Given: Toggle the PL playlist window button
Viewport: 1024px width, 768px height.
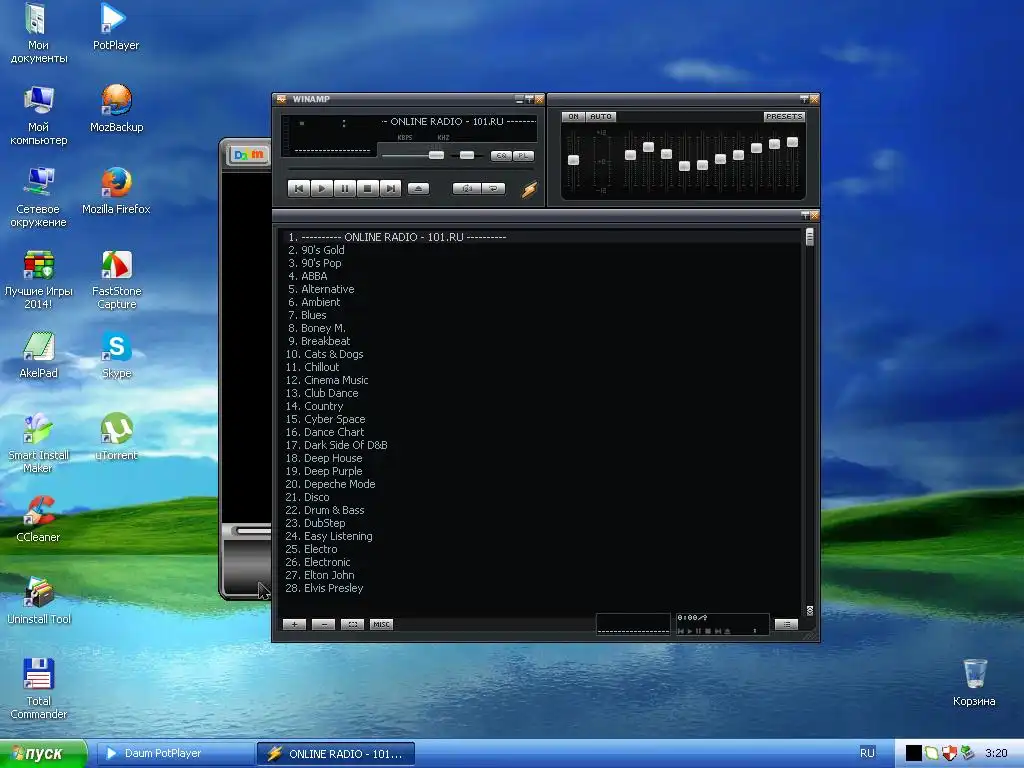Looking at the screenshot, I should (x=524, y=155).
